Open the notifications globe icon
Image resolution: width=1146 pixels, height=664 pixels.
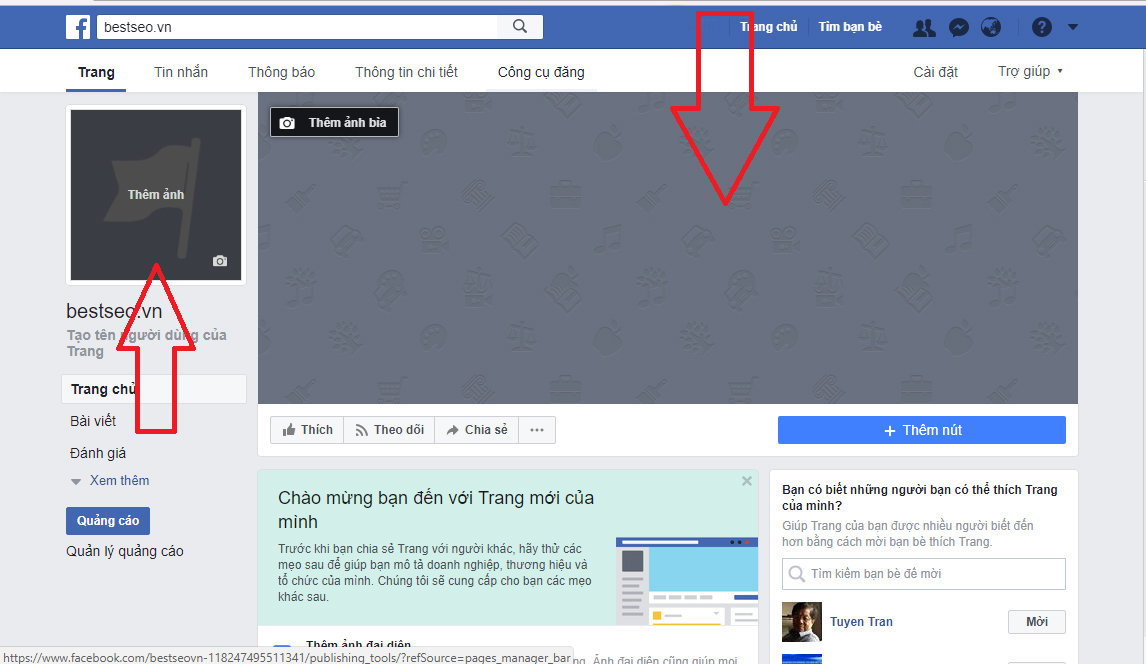(x=990, y=27)
